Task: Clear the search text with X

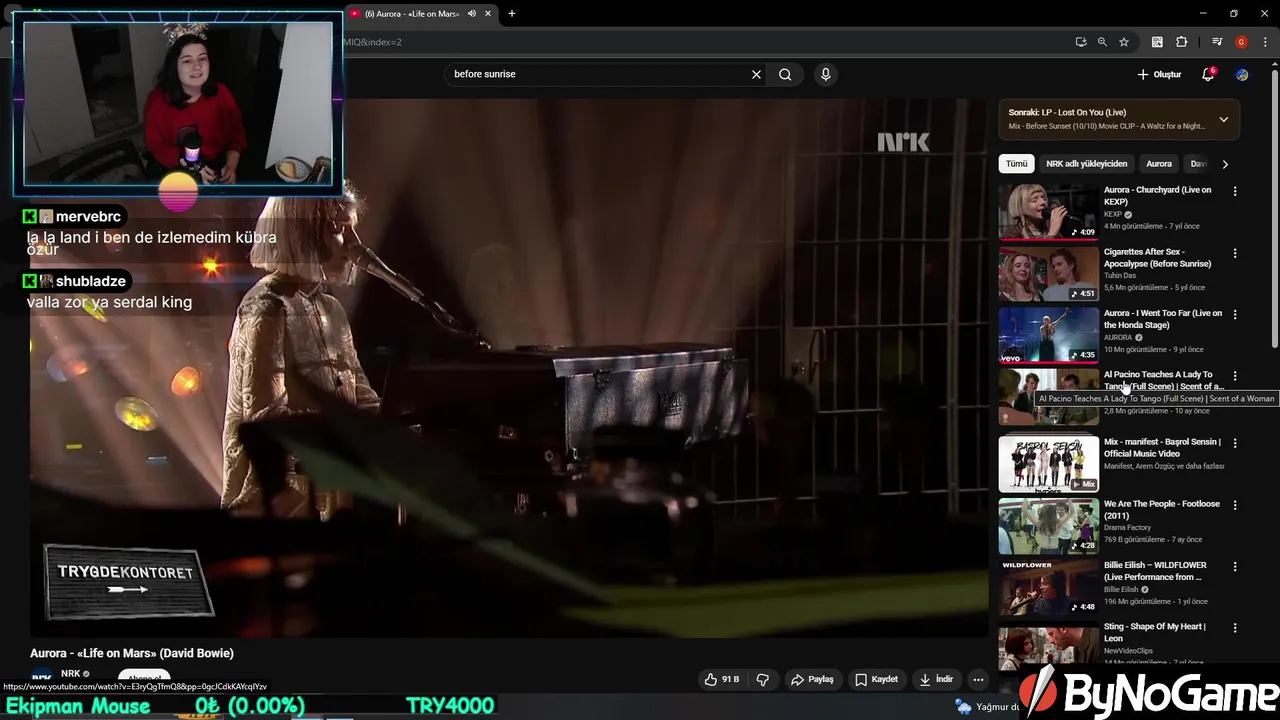Action: point(756,74)
